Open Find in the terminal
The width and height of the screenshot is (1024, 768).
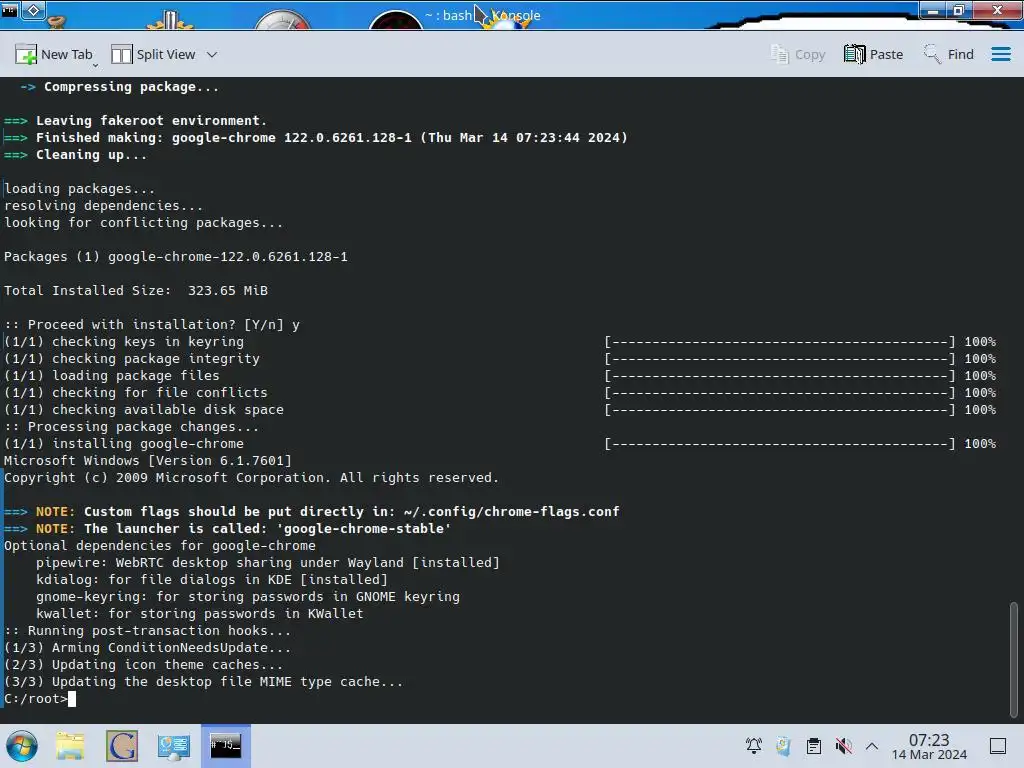pos(948,55)
